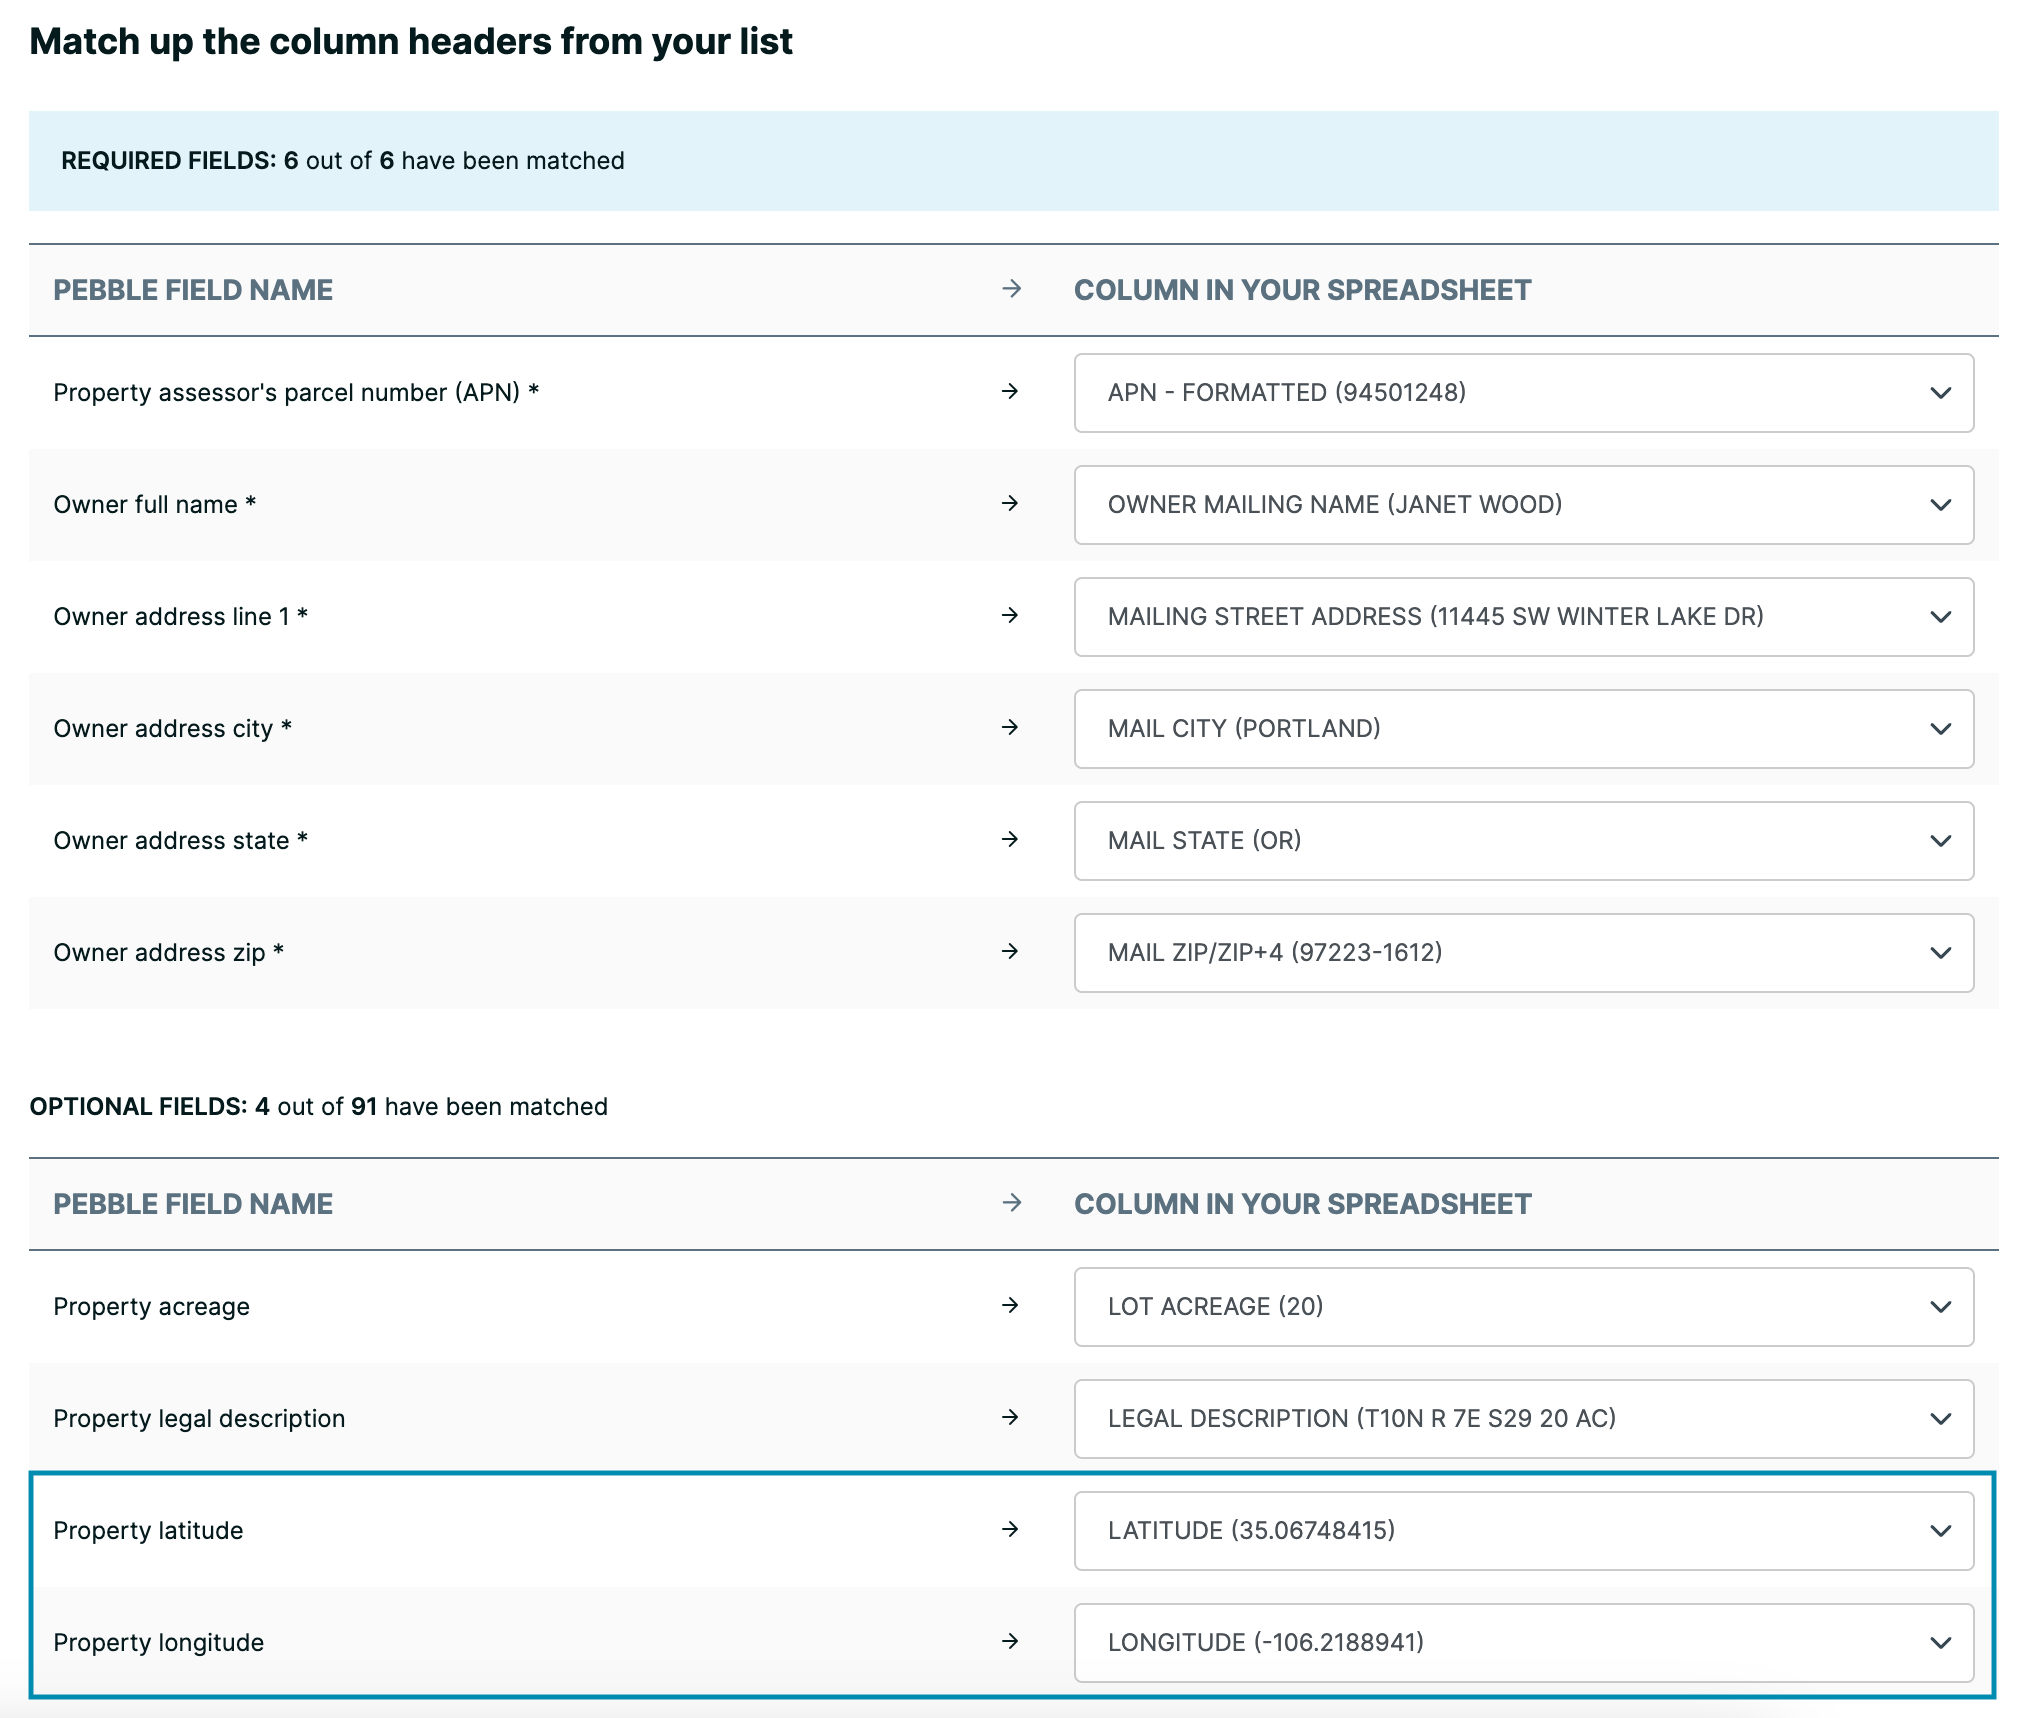Click the 'Property acreage' label
2026x1718 pixels.
[x=151, y=1307]
